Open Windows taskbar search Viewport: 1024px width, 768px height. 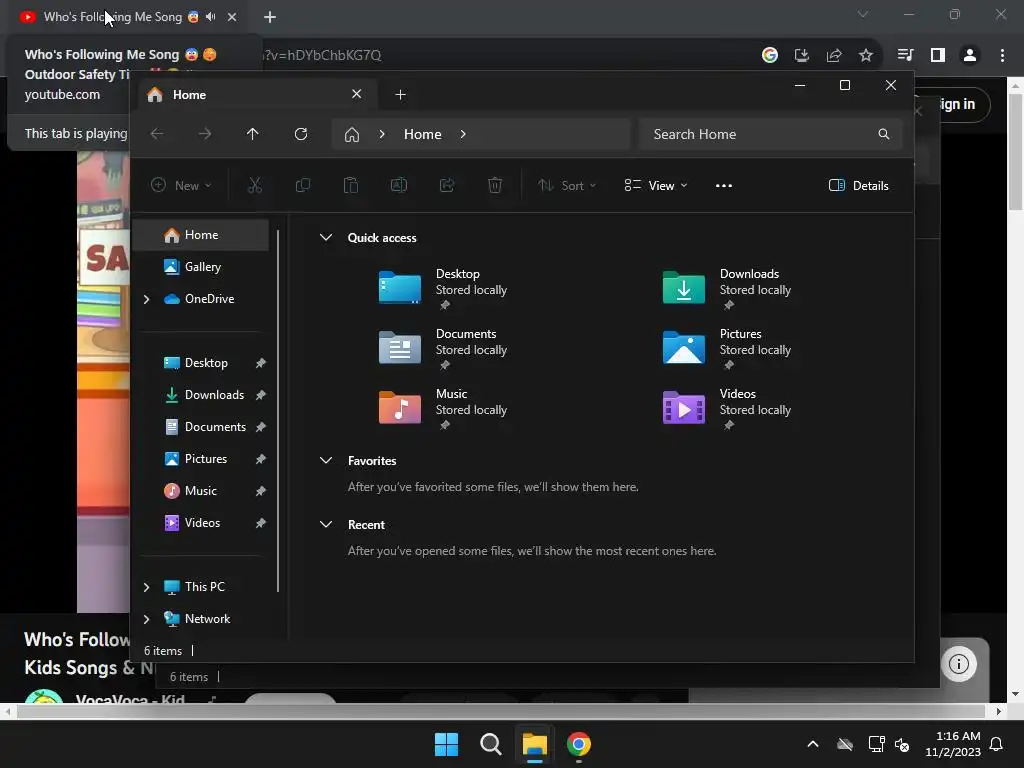point(490,744)
